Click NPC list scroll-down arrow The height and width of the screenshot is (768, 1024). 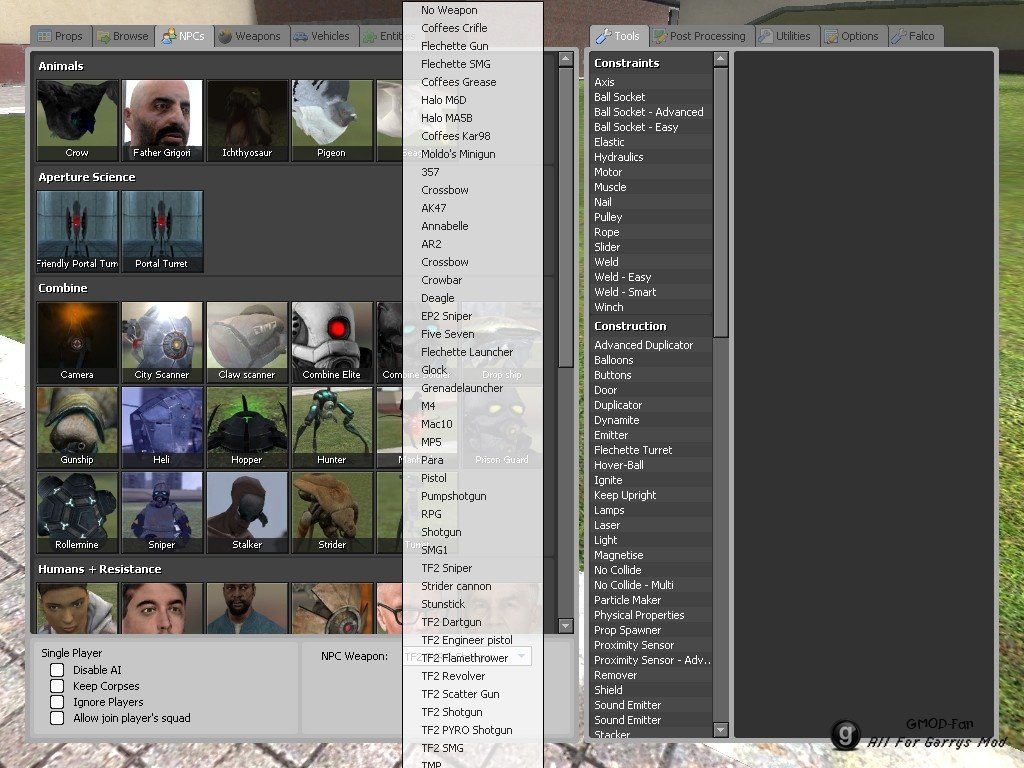566,626
